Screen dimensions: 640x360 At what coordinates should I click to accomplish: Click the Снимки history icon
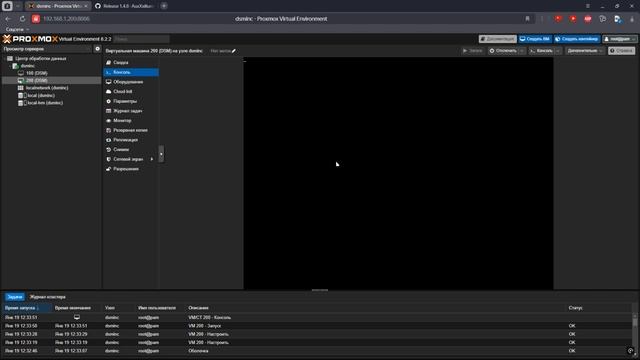pyautogui.click(x=109, y=150)
